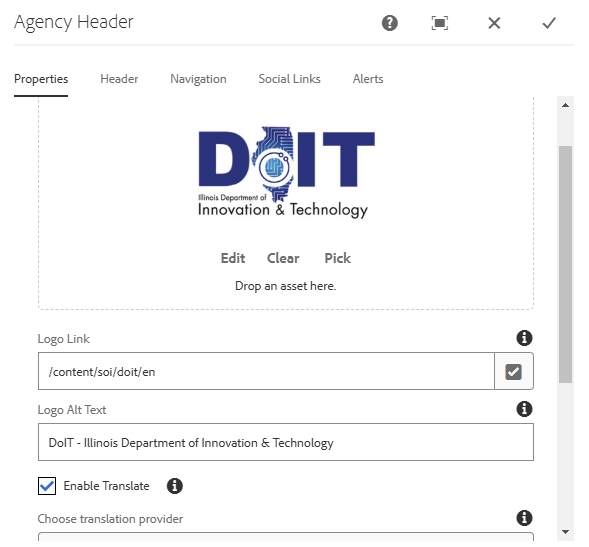Show info for Logo Alt Text field
Image resolution: width=589 pixels, height=547 pixels.
coord(524,409)
